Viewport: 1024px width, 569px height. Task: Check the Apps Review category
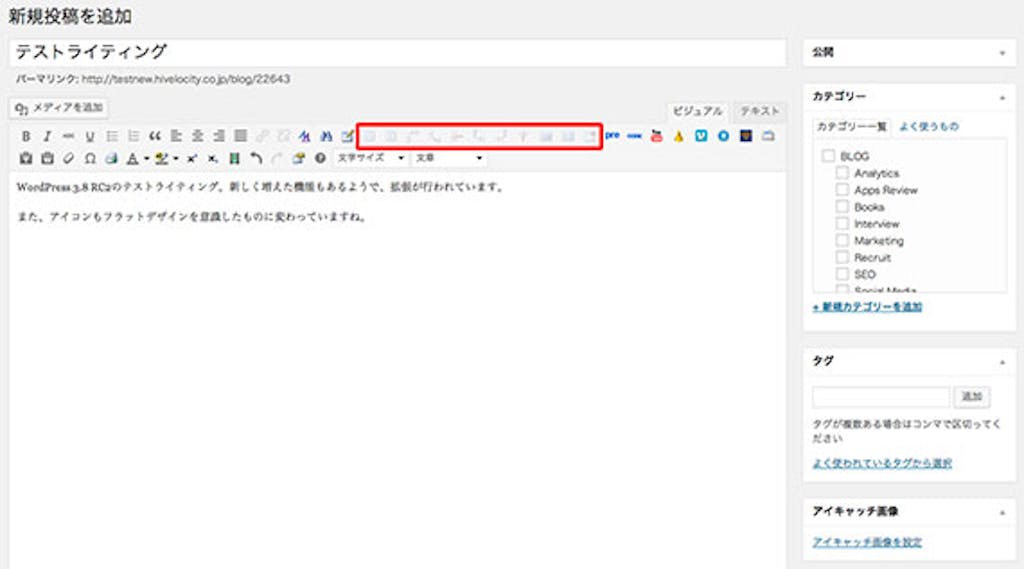[x=842, y=189]
